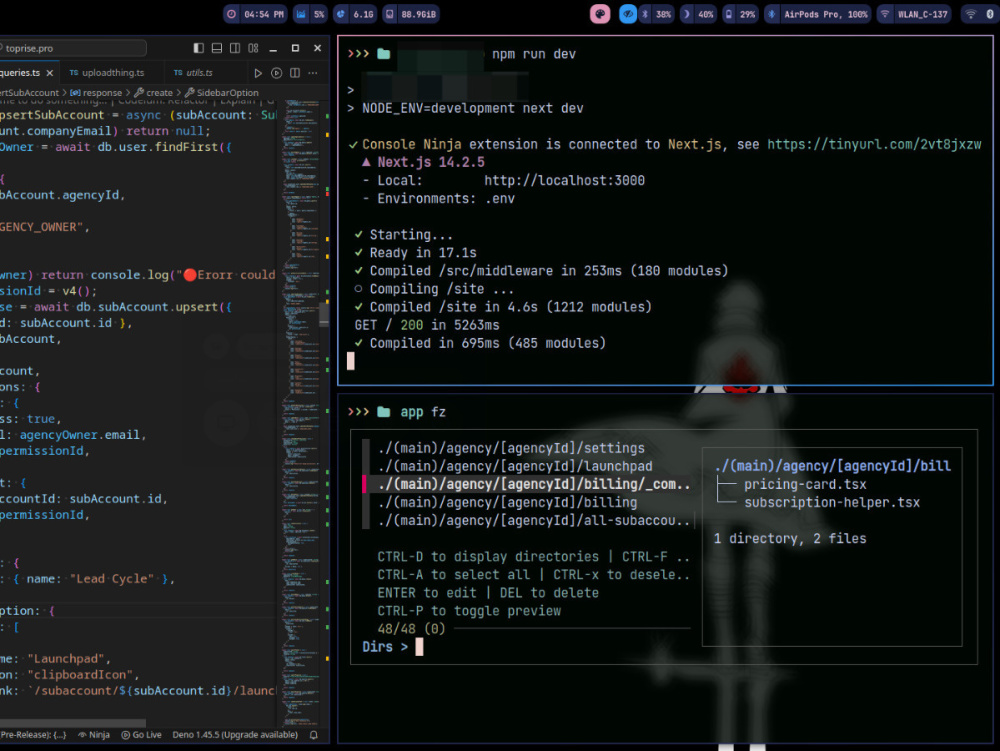Toggle the blue eye-slash icon
The height and width of the screenshot is (751, 1000).
click(628, 14)
